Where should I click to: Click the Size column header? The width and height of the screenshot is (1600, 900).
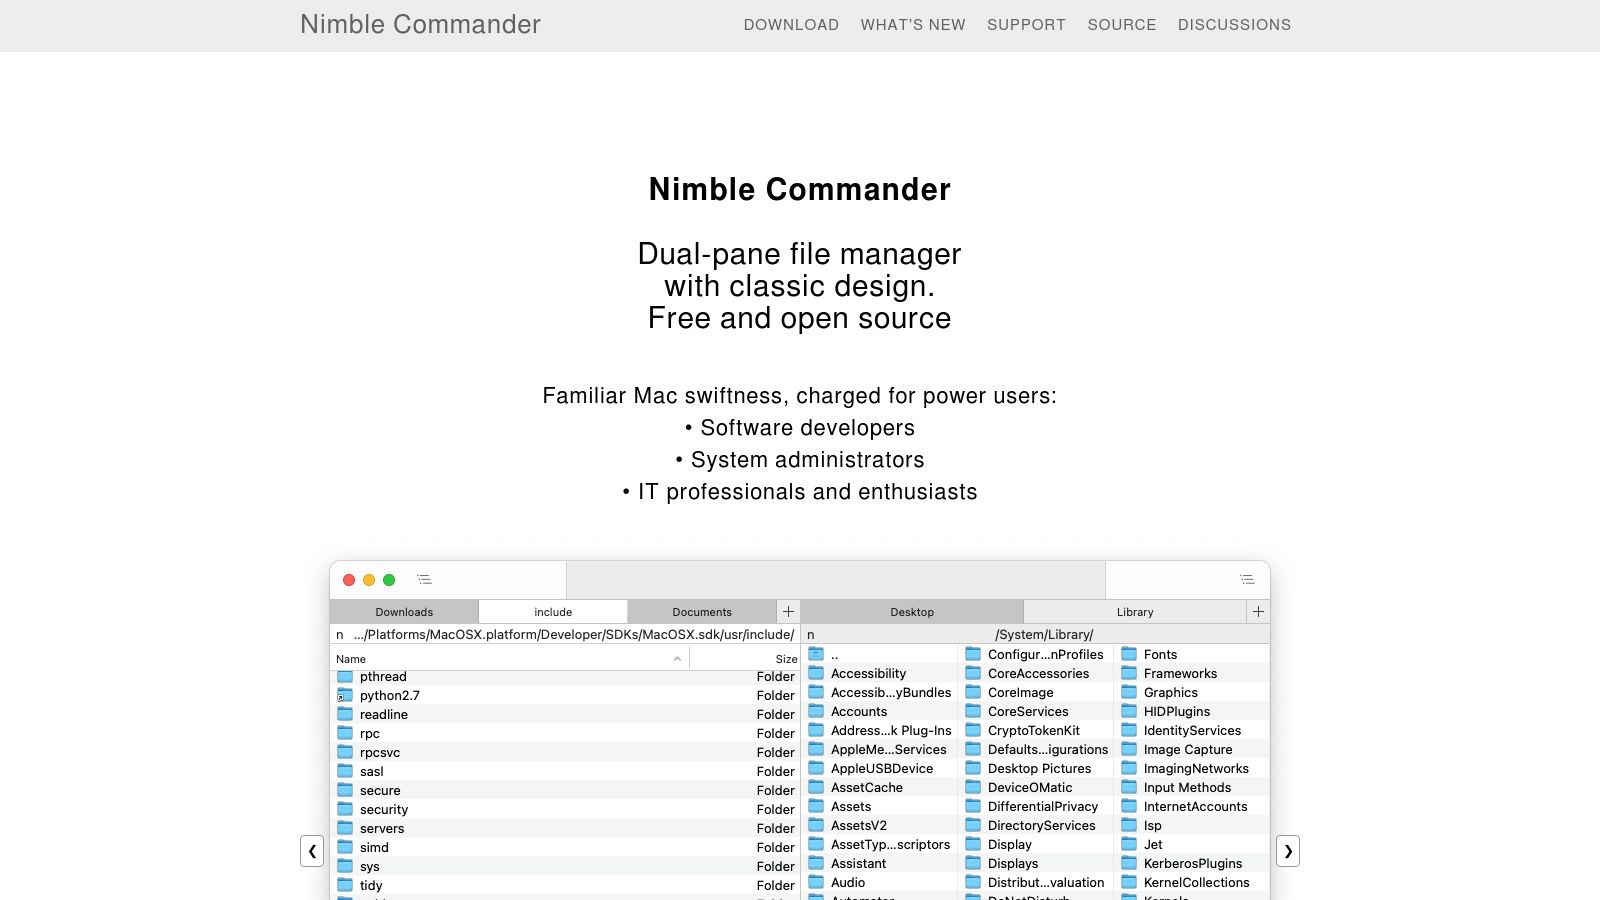[786, 659]
